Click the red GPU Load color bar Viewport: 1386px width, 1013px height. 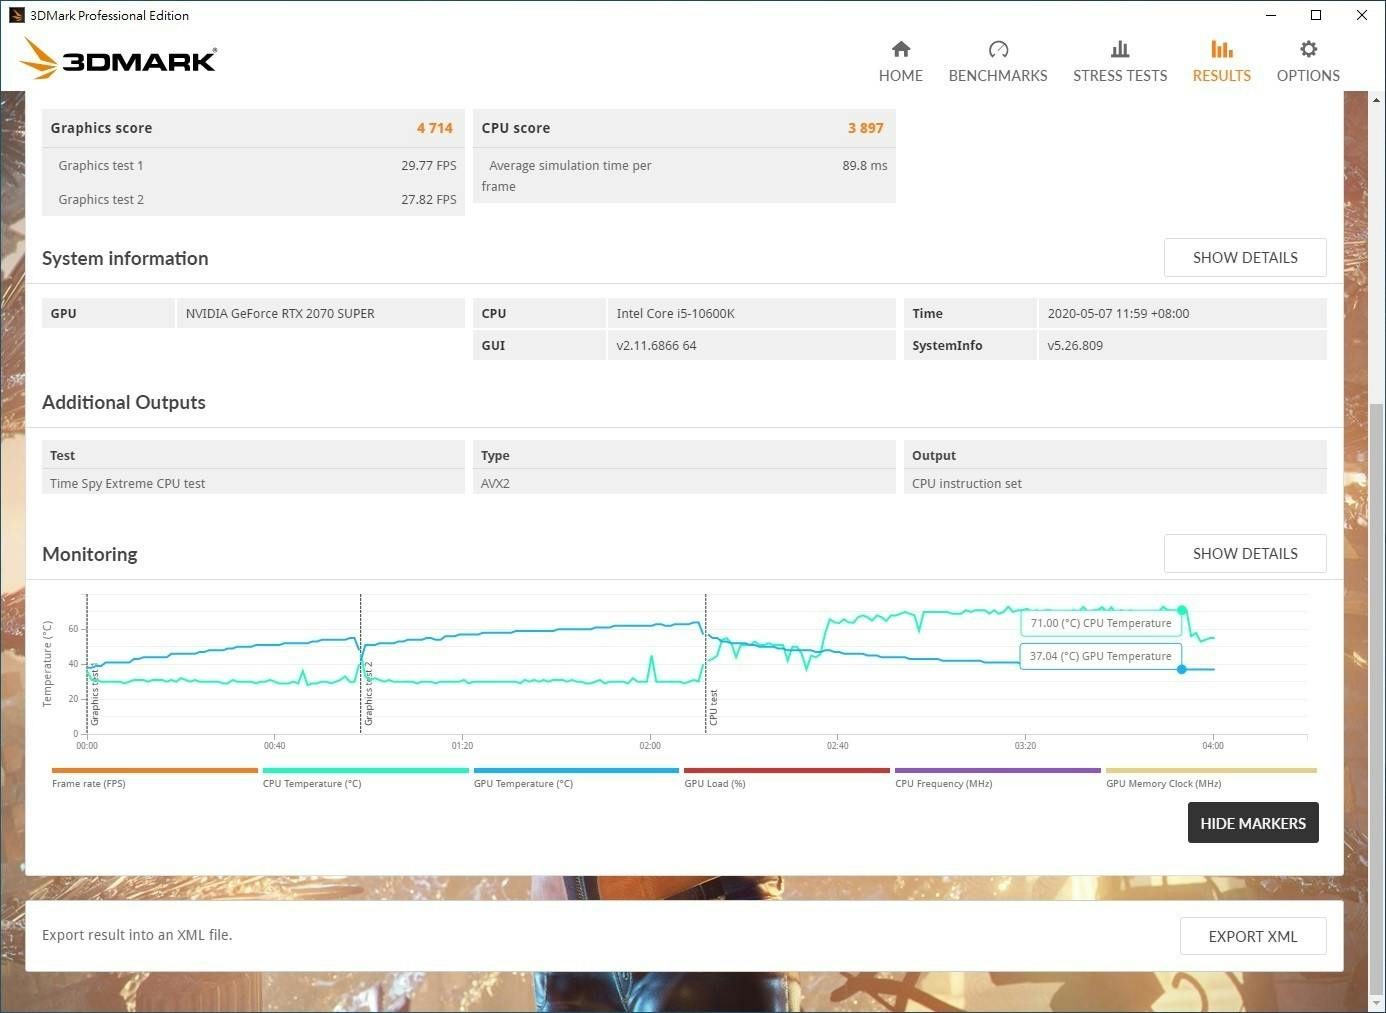click(x=787, y=770)
